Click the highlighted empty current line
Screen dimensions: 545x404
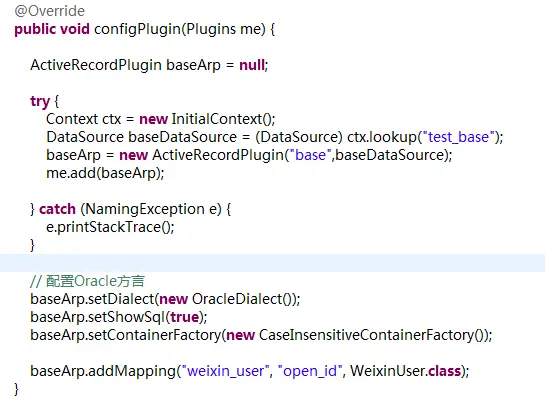[272, 263]
